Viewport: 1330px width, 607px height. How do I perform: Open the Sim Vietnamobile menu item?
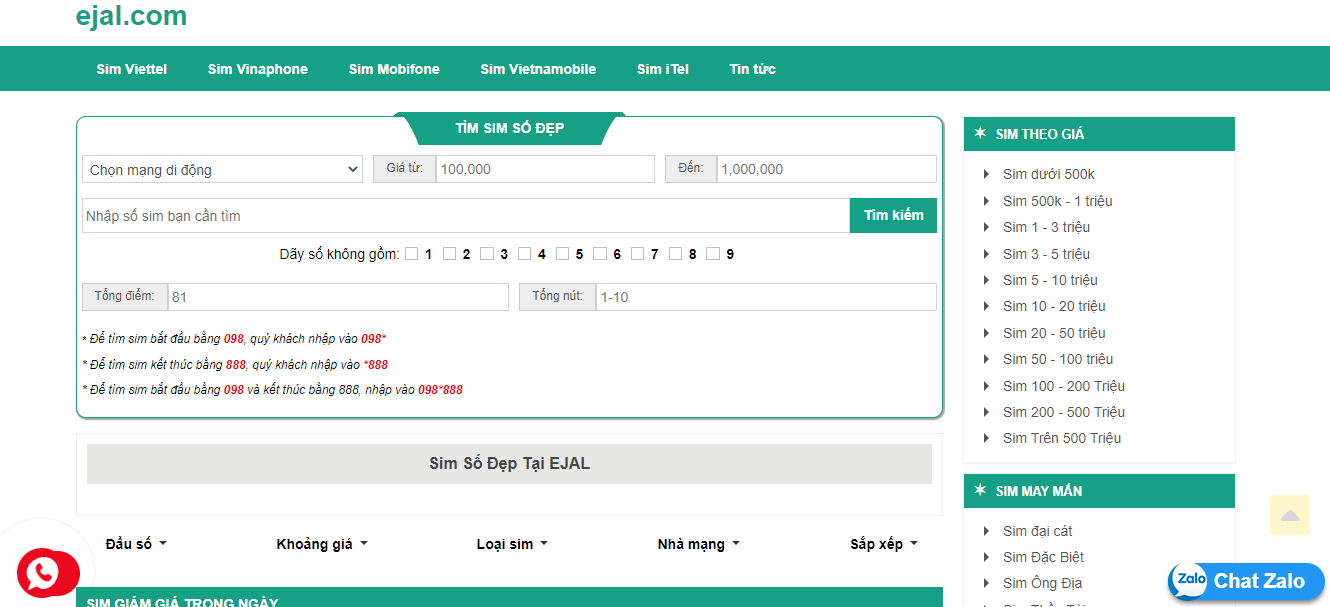[538, 69]
